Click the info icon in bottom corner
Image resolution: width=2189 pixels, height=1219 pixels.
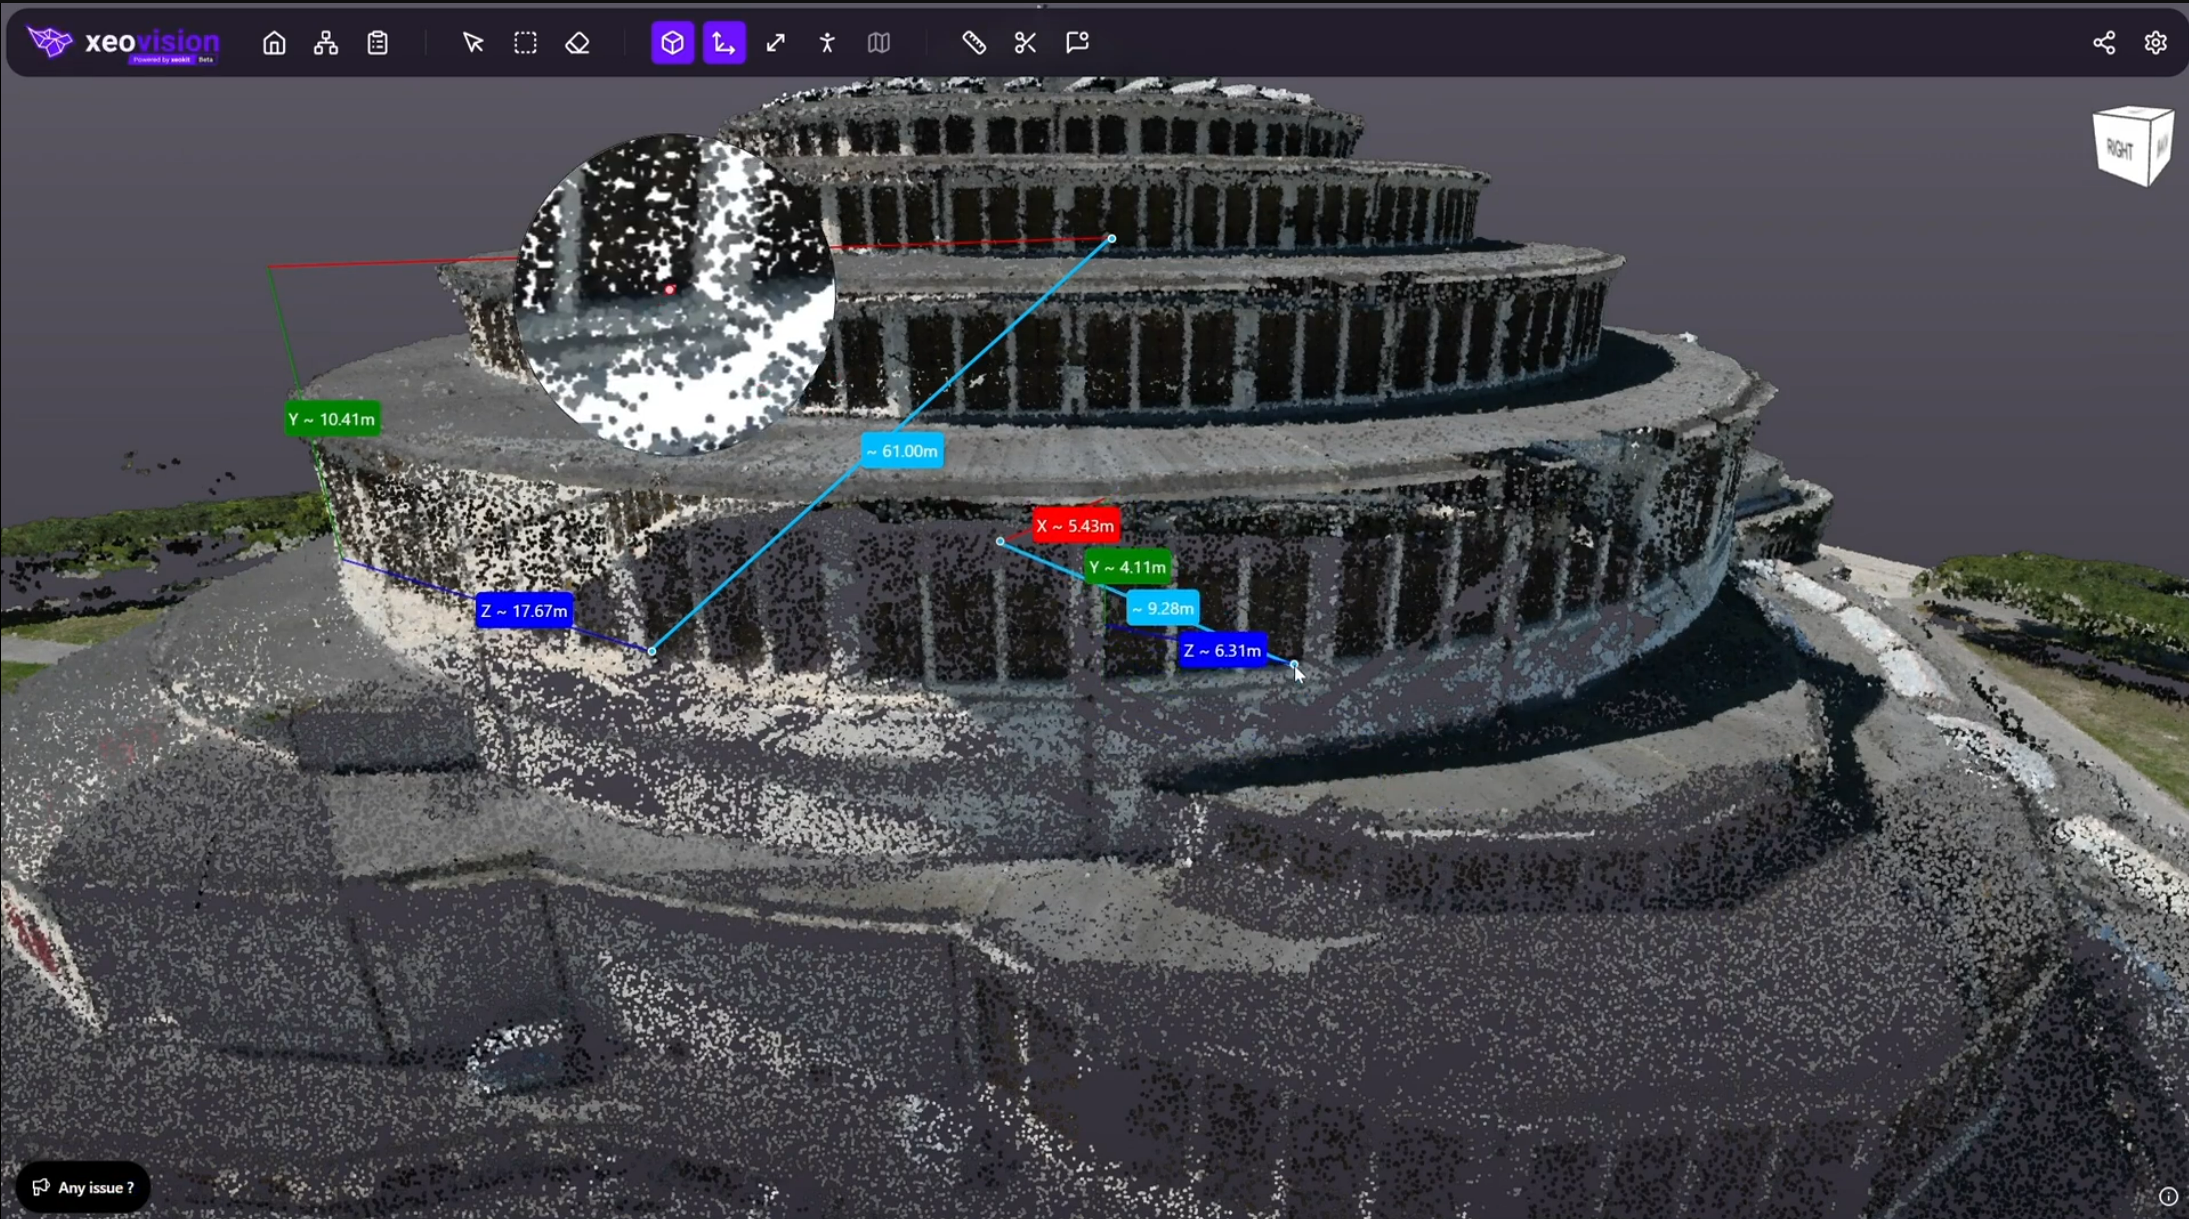click(x=2167, y=1196)
